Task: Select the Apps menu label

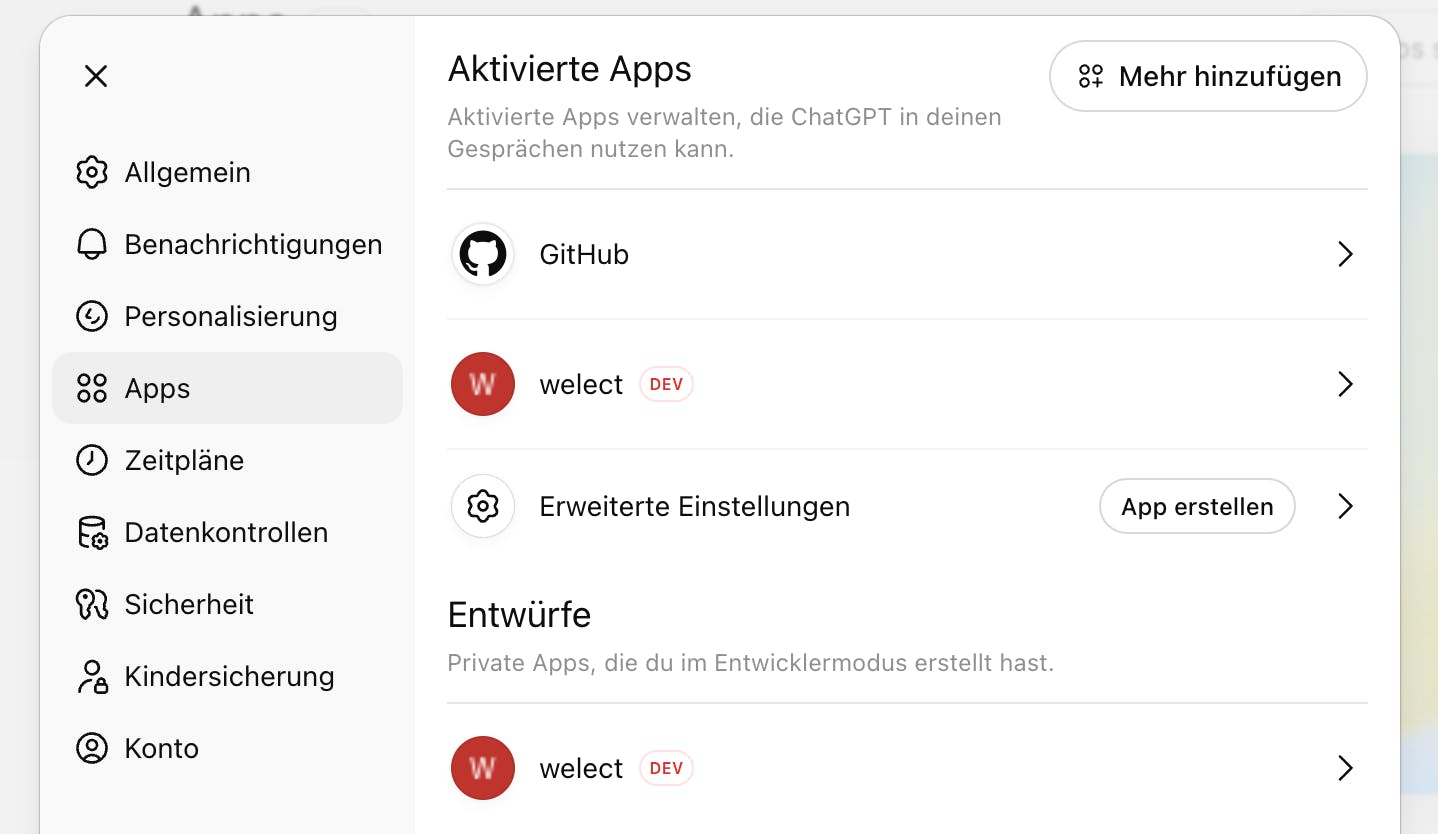Action: pos(157,388)
